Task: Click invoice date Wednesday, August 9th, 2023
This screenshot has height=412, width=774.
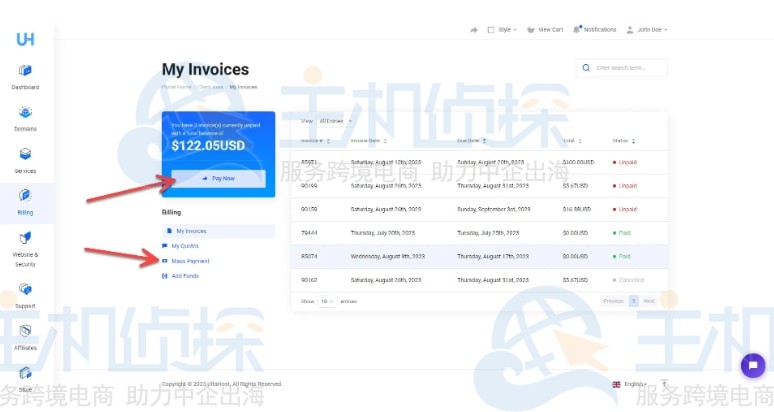Action: point(387,257)
